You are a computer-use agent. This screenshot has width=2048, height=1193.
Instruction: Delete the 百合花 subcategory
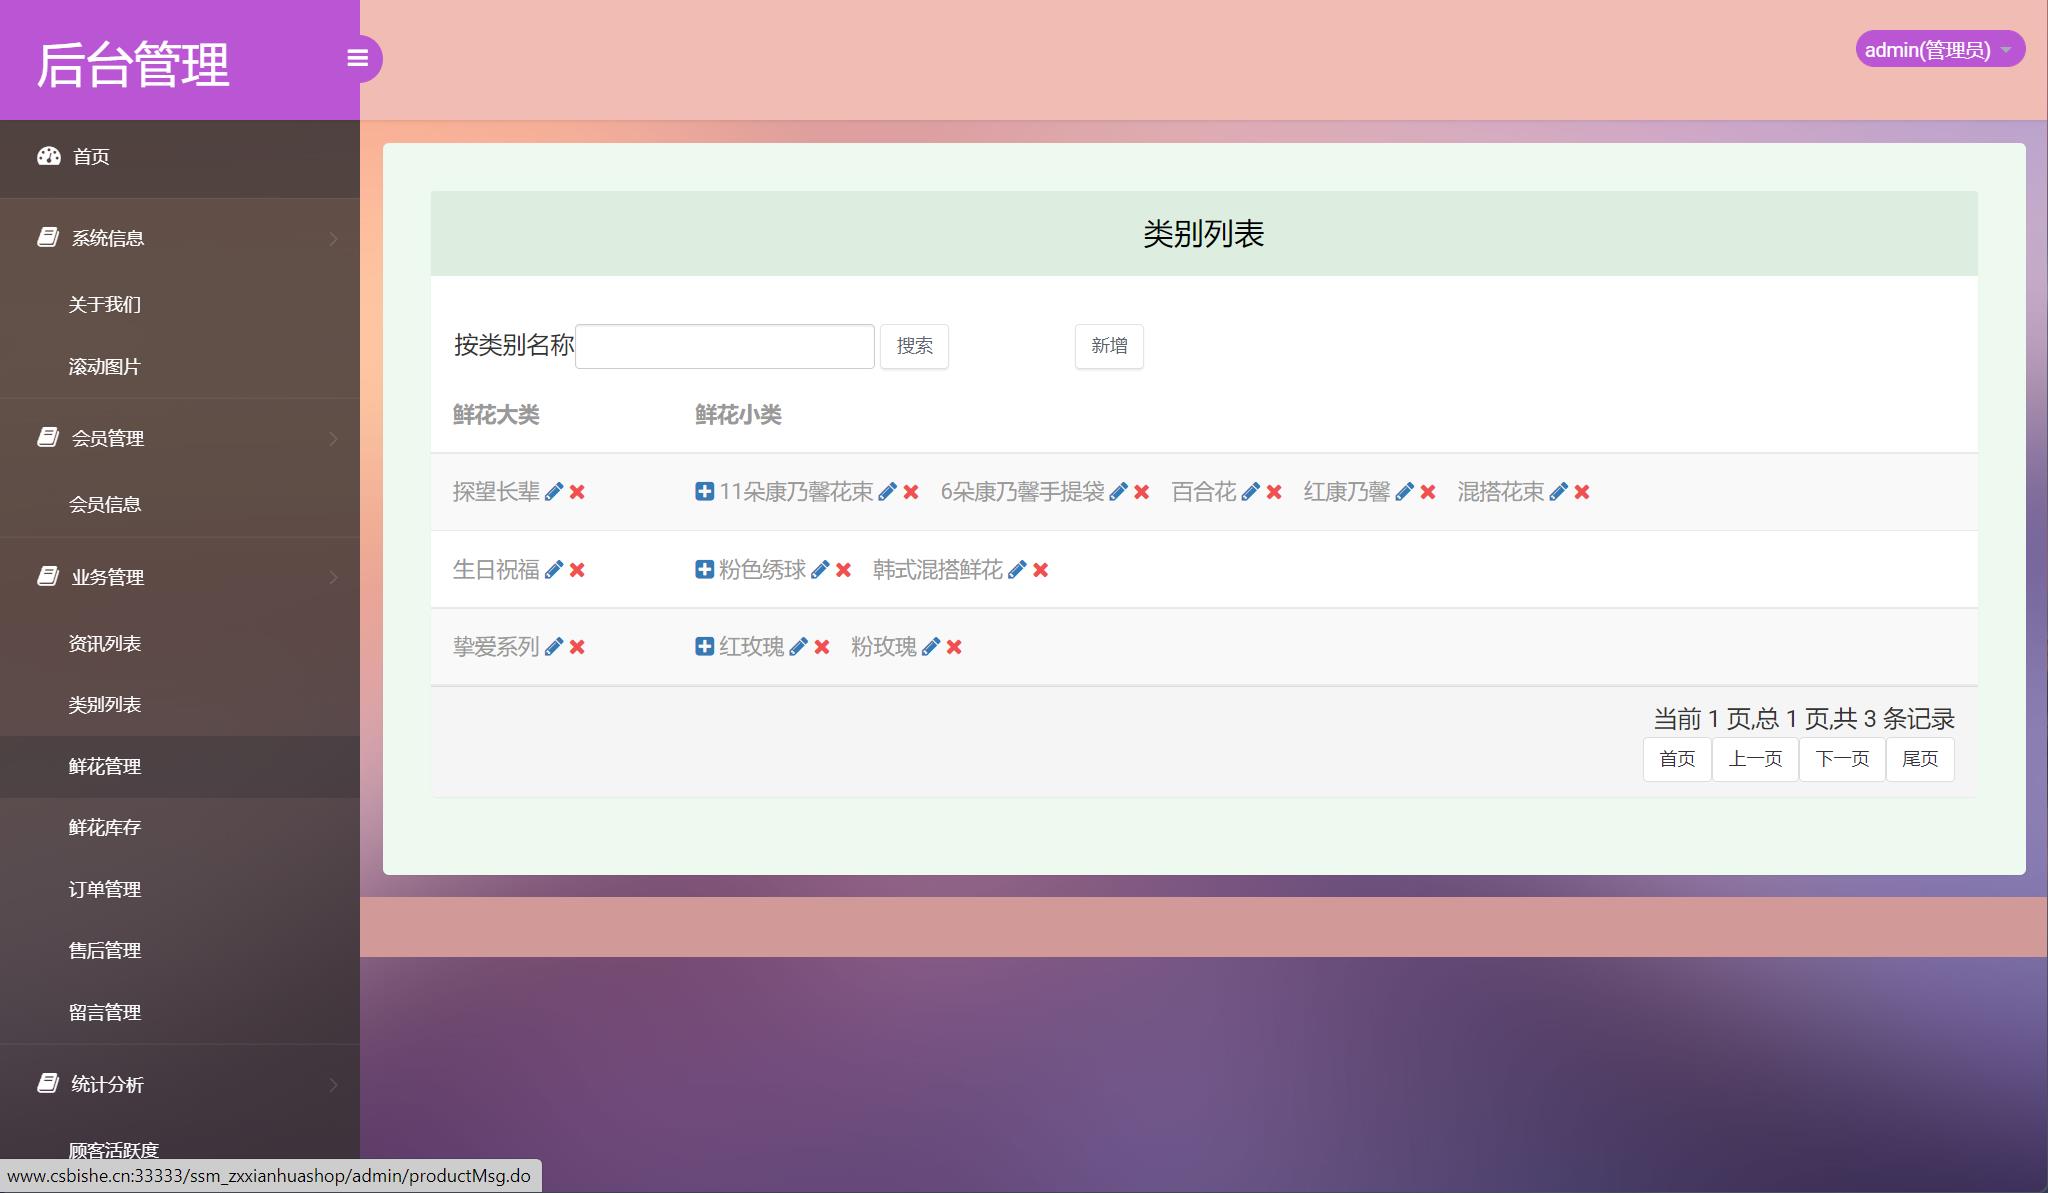tap(1273, 492)
